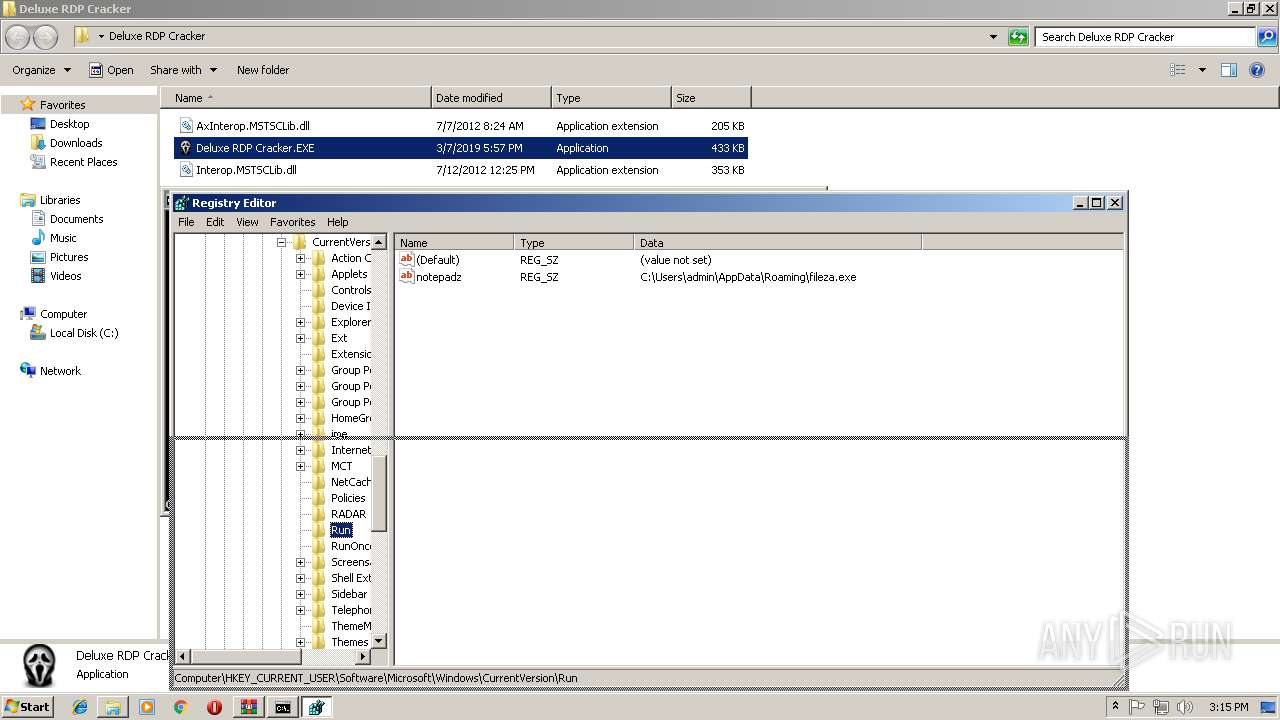Switch to WinRAR taskbar button
Viewport: 1280px width, 720px height.
[x=249, y=707]
